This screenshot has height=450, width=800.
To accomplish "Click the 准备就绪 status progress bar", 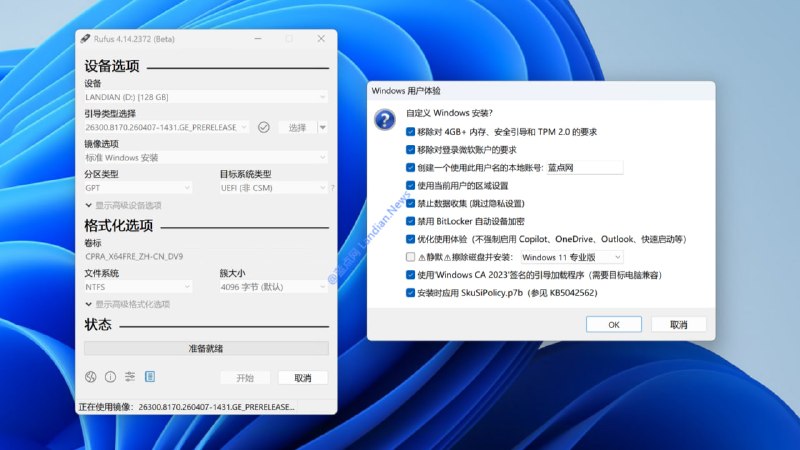I will point(206,348).
